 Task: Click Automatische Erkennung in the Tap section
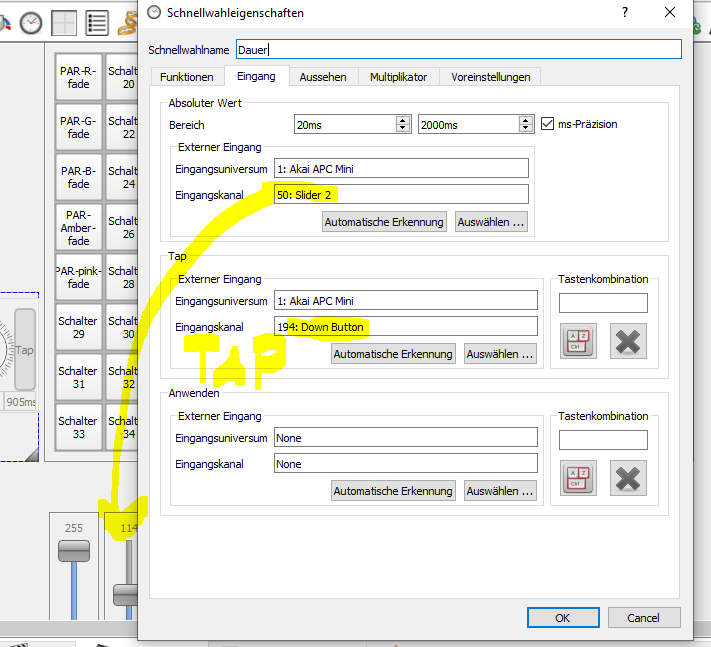click(394, 354)
